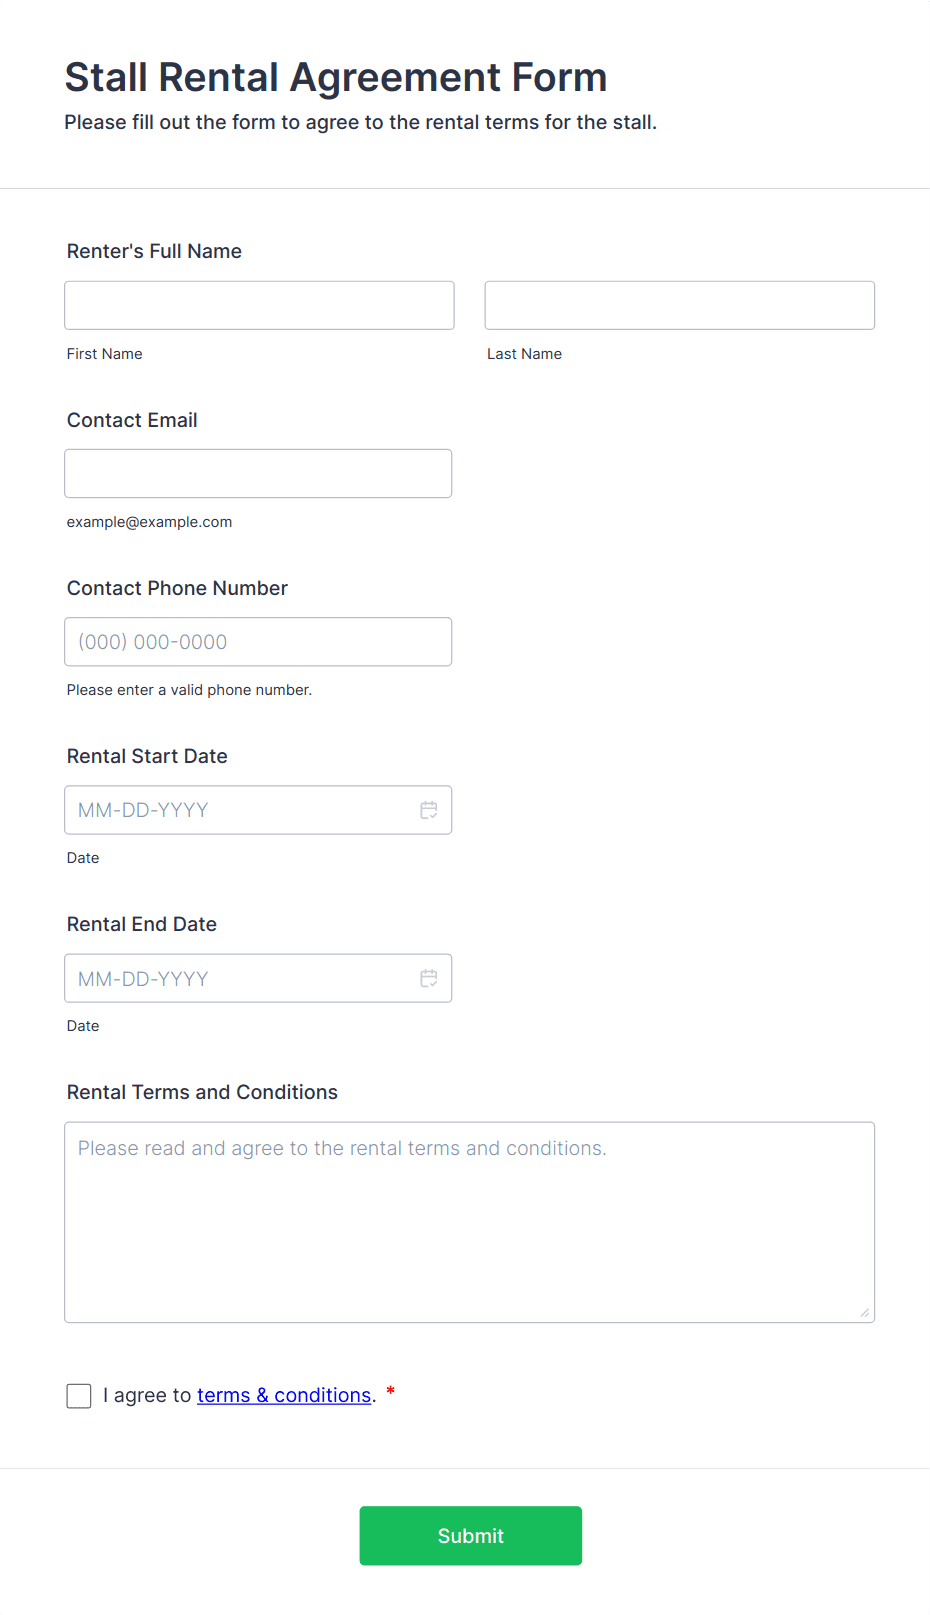Click the "Contact Email" label heading
The height and width of the screenshot is (1615, 930).
pos(132,420)
